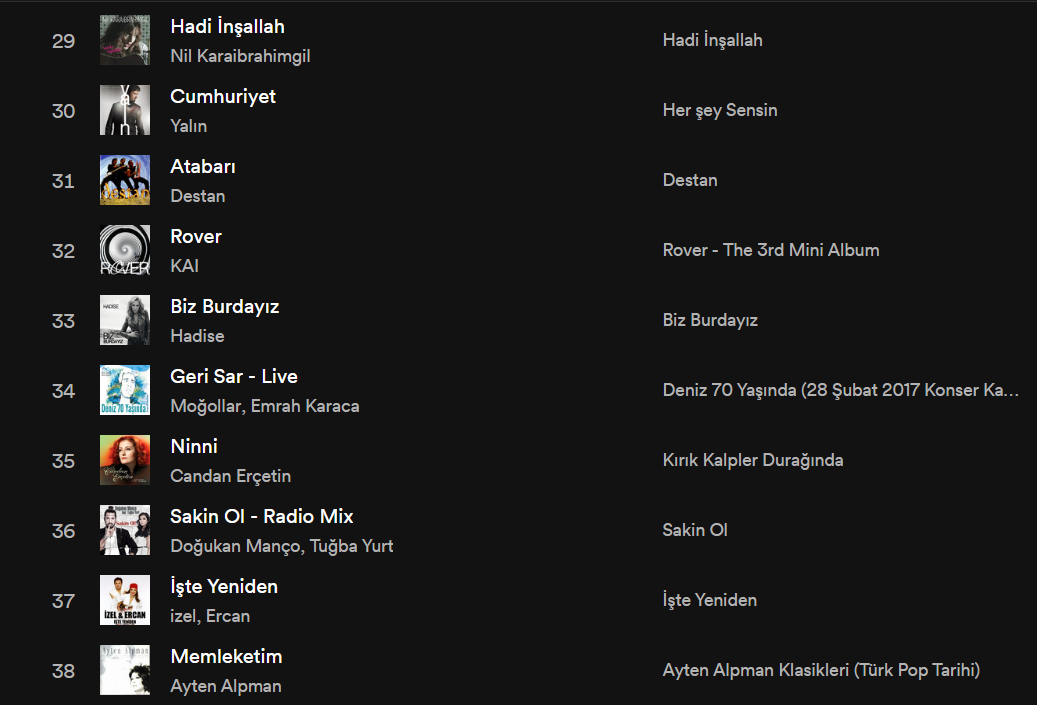Image resolution: width=1037 pixels, height=705 pixels.
Task: Open album Rover - The 3rd Mini Album
Action: (x=770, y=250)
